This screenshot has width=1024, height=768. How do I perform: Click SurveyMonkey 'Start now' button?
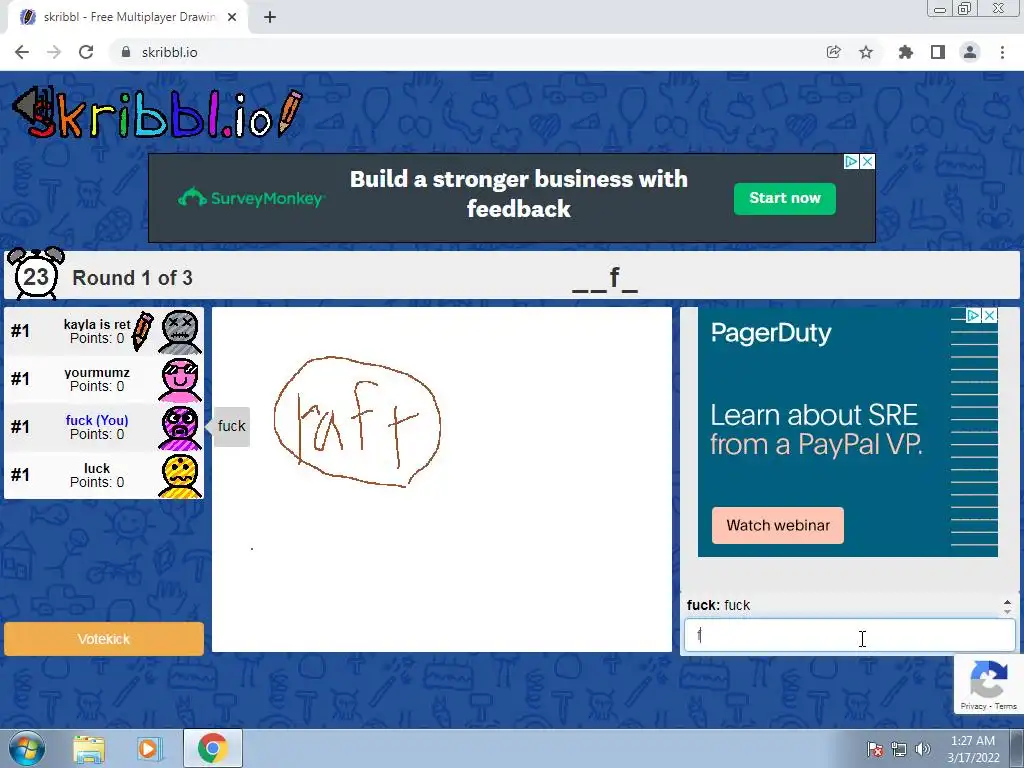[784, 199]
